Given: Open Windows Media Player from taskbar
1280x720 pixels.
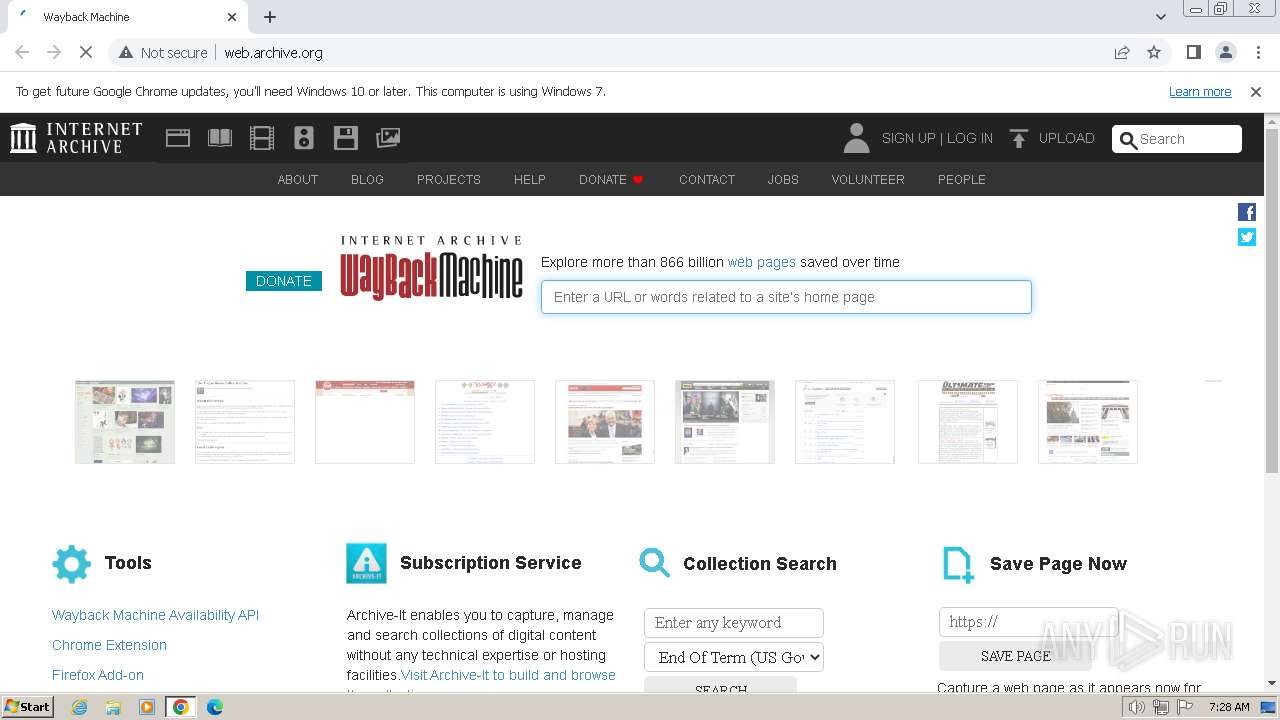Looking at the screenshot, I should [x=147, y=707].
